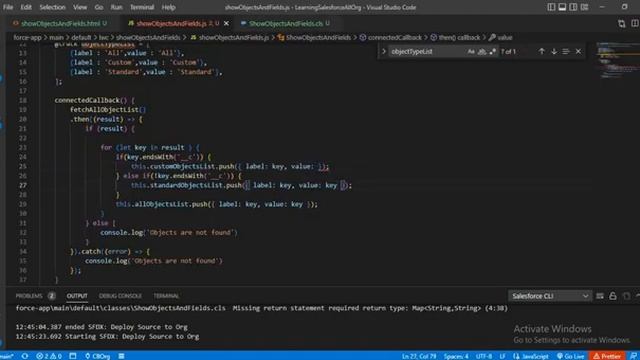Open the Help menu

coord(168,7)
